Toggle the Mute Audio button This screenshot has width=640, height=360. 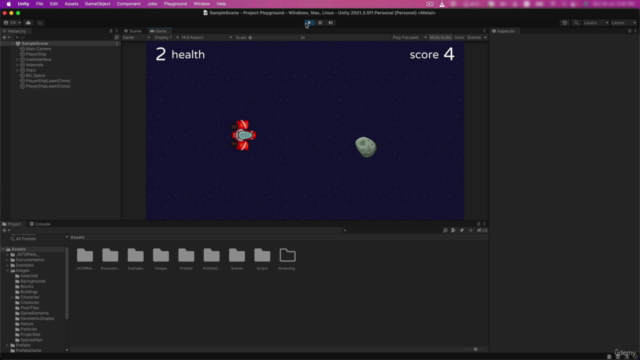[x=440, y=38]
